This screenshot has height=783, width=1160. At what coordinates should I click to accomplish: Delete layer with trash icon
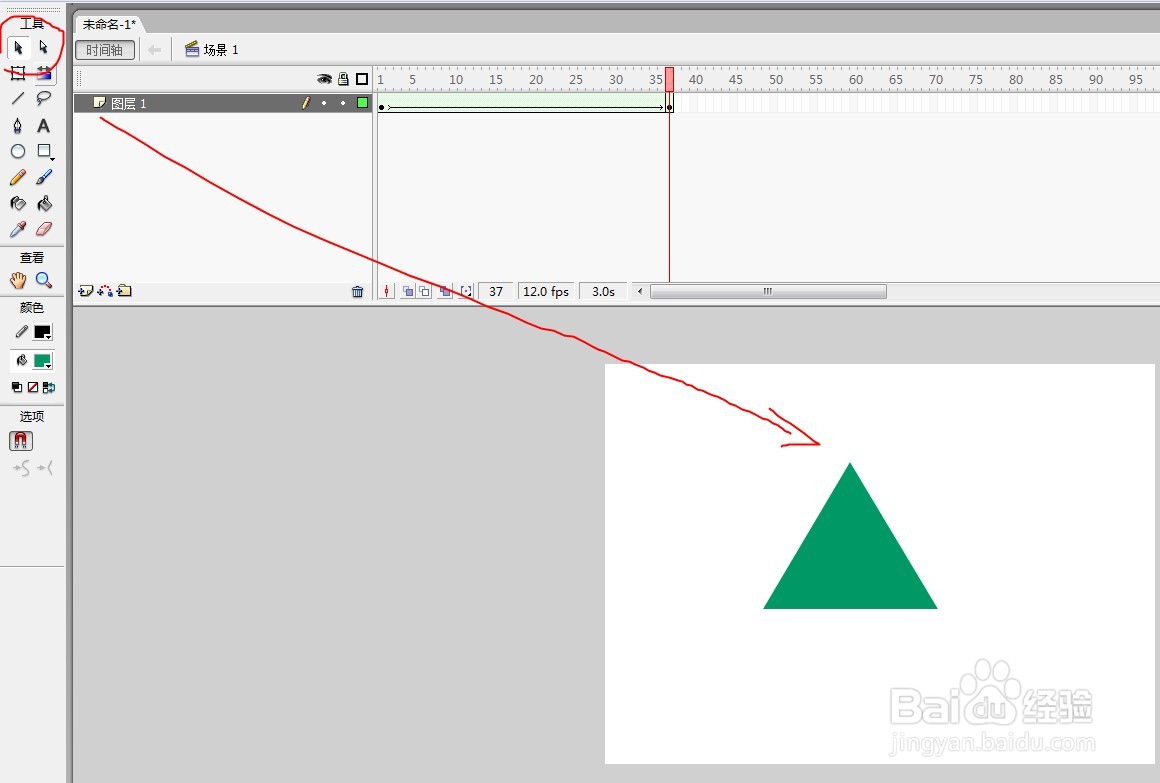357,292
